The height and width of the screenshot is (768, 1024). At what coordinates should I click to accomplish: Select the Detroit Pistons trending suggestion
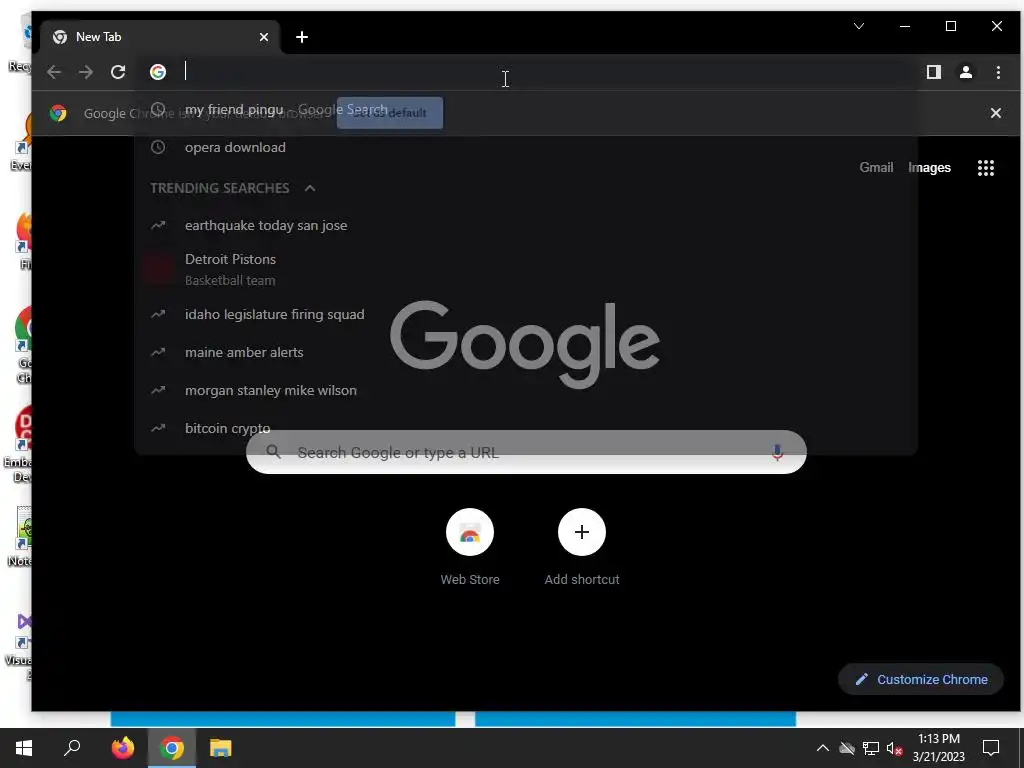(x=526, y=269)
